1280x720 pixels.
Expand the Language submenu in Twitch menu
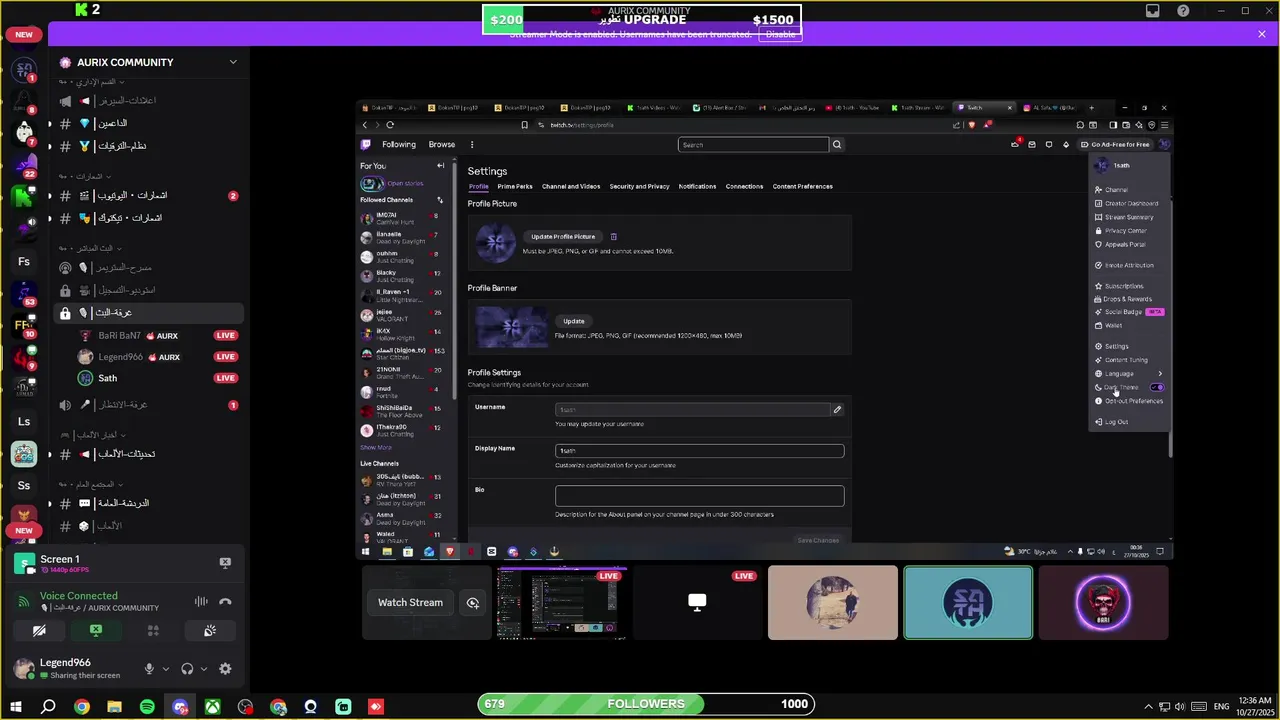click(1130, 373)
